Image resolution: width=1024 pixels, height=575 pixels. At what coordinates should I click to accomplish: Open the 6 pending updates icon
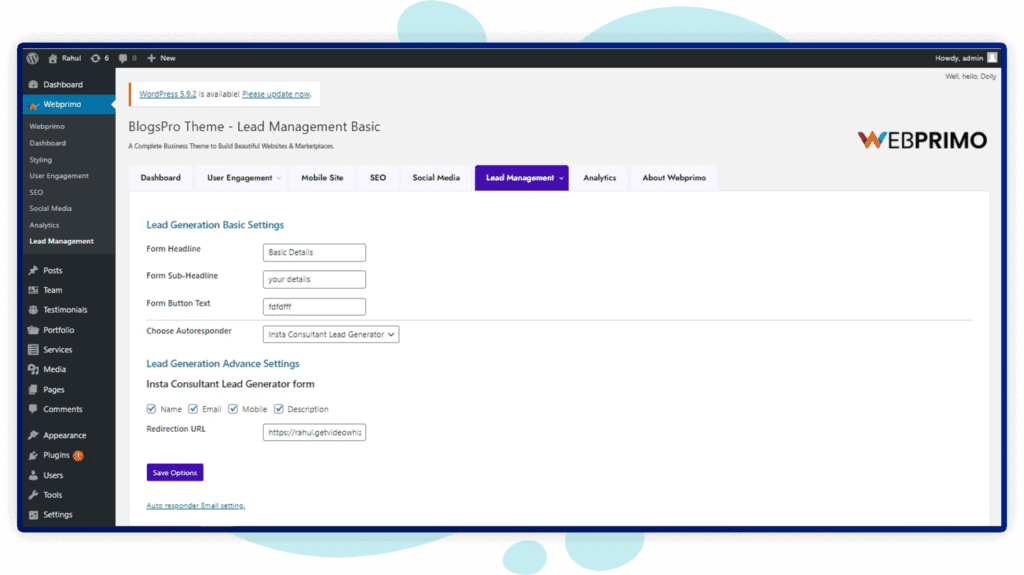click(x=95, y=58)
